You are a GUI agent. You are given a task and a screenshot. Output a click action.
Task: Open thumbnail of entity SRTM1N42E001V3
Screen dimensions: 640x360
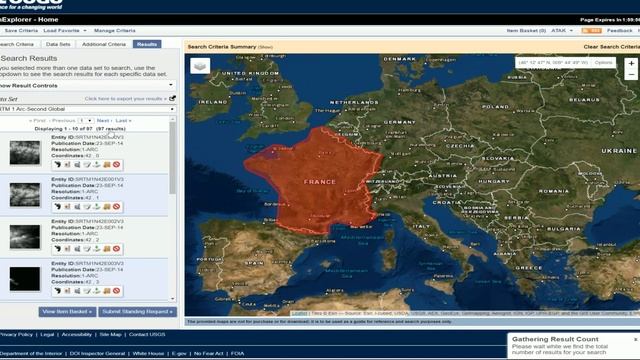click(x=25, y=195)
